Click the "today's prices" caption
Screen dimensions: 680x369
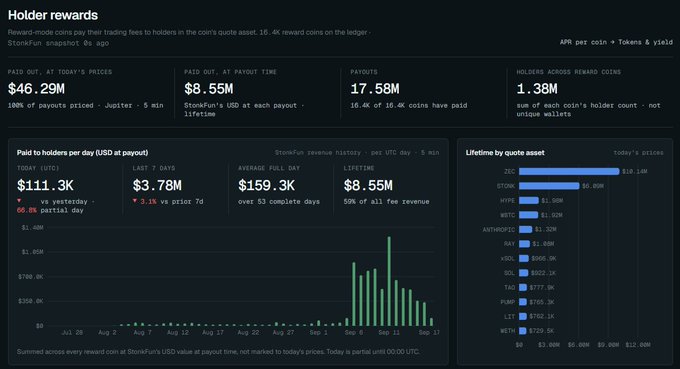tap(638, 153)
